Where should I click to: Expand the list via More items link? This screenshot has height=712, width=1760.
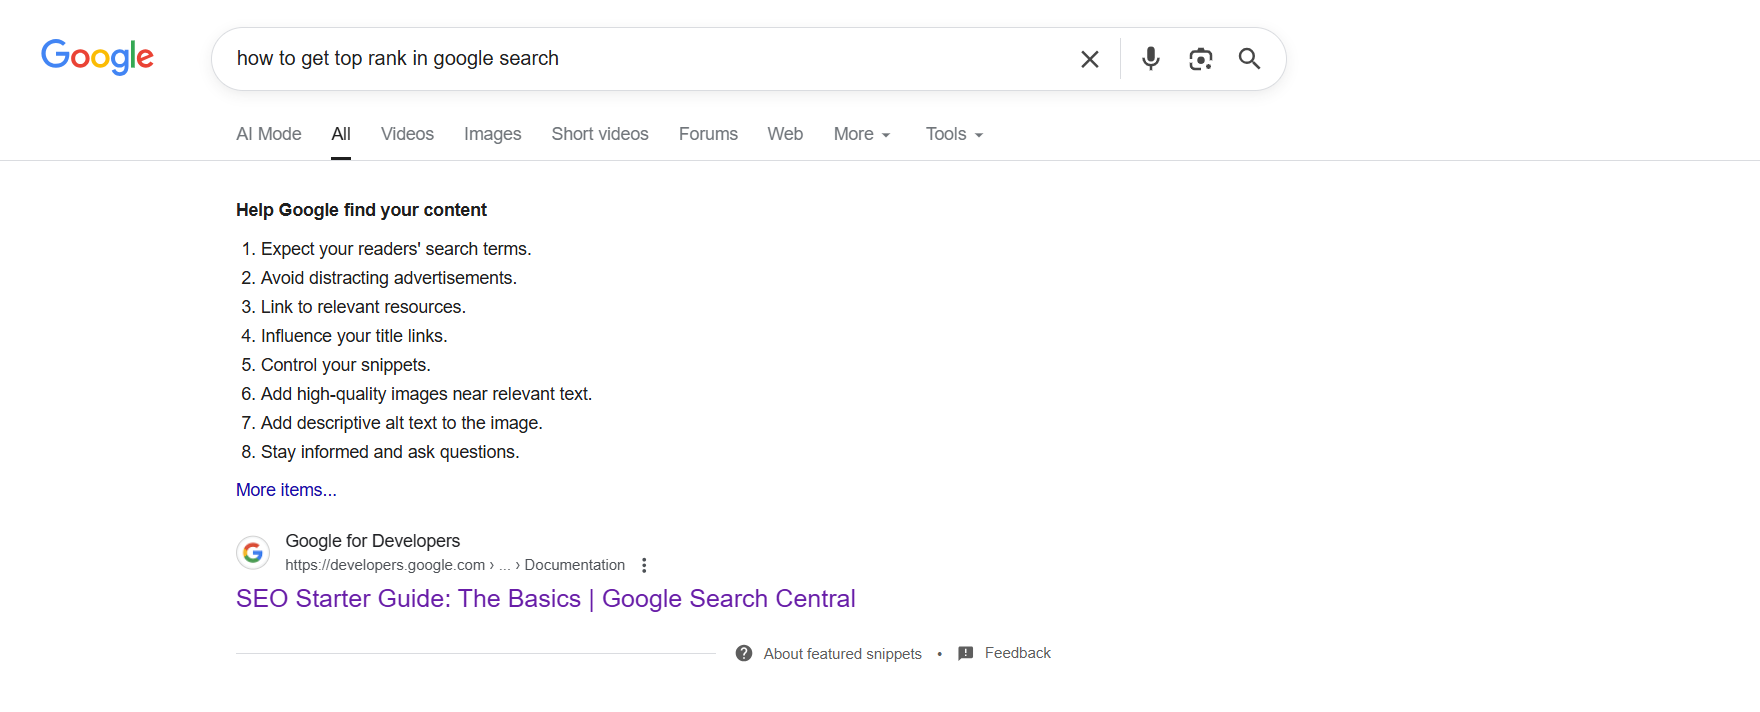286,490
